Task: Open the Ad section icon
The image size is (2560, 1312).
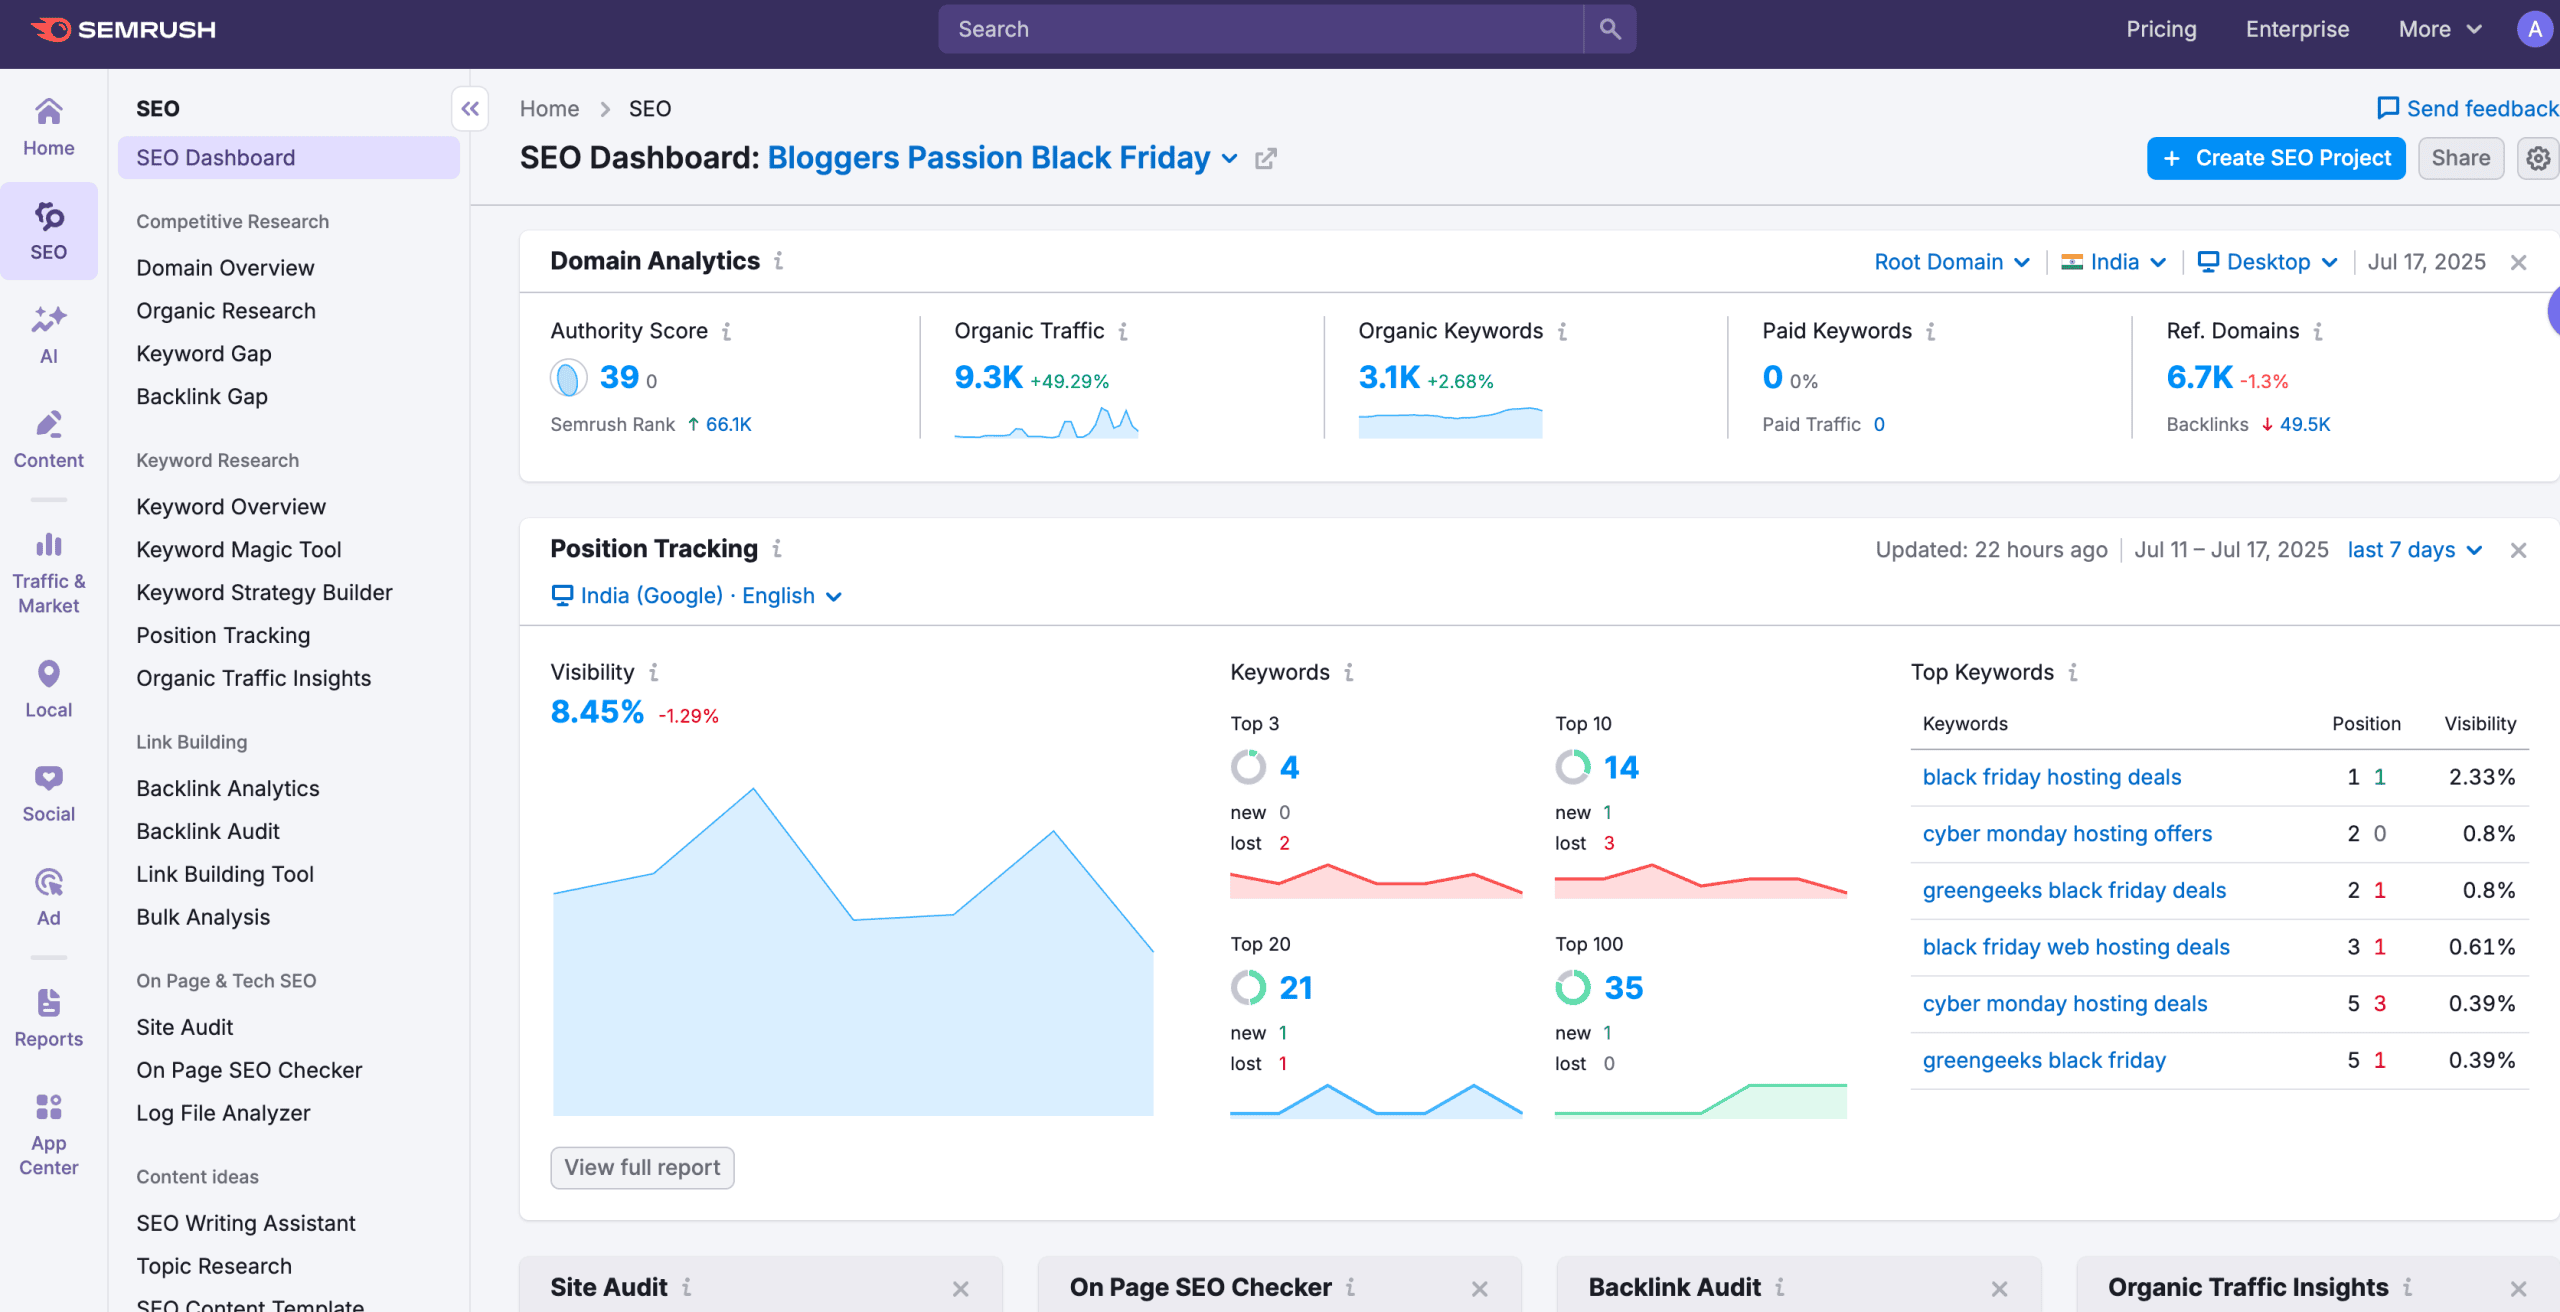Action: click(49, 897)
